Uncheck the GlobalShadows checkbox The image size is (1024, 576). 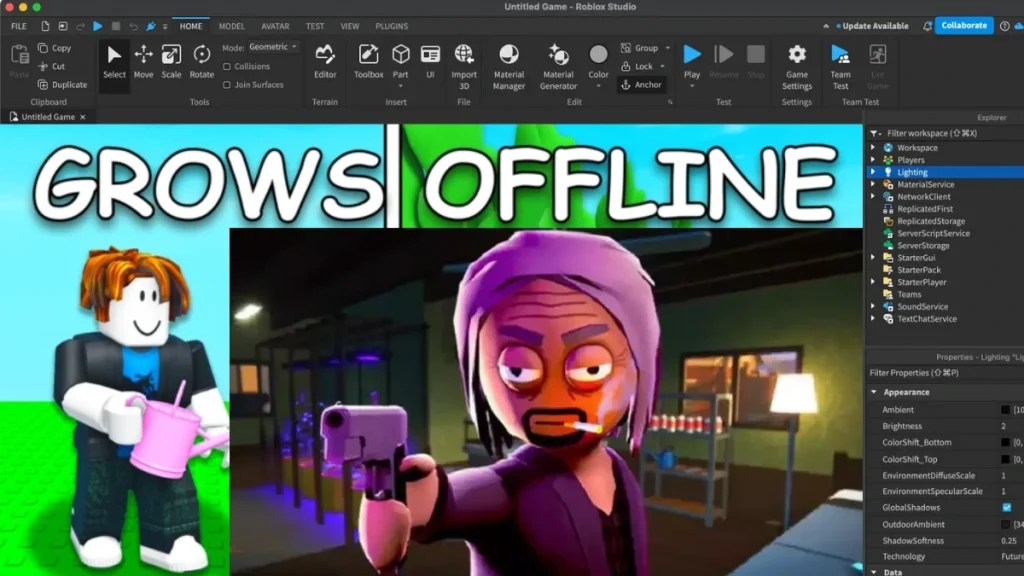tap(1006, 507)
